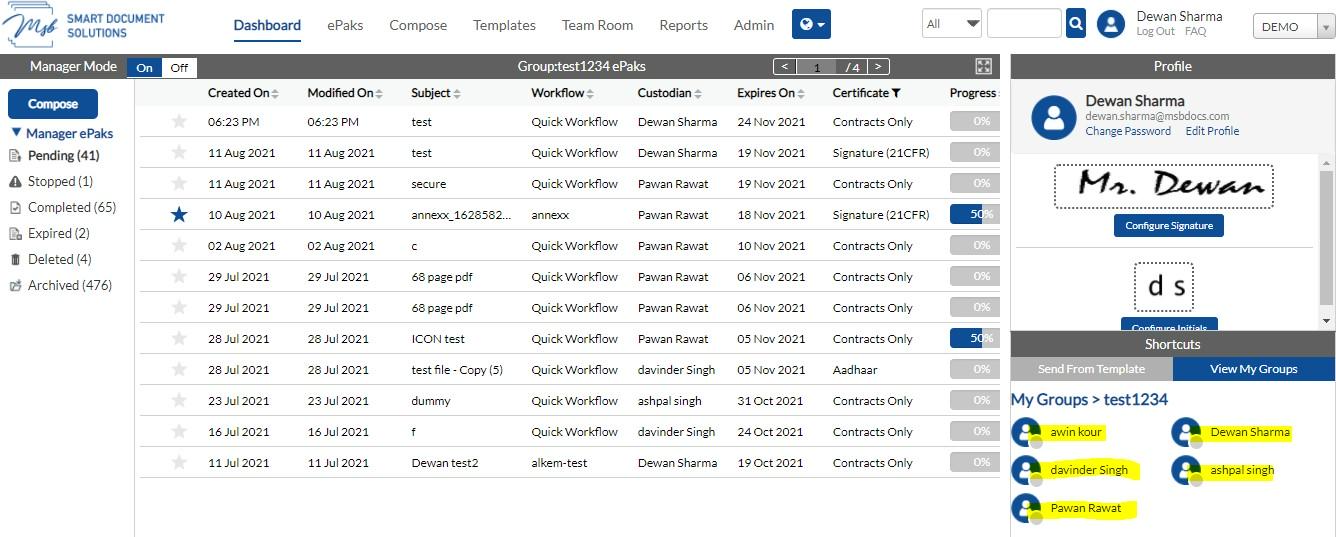
Task: Select Expired (2) folder
Action: [58, 233]
